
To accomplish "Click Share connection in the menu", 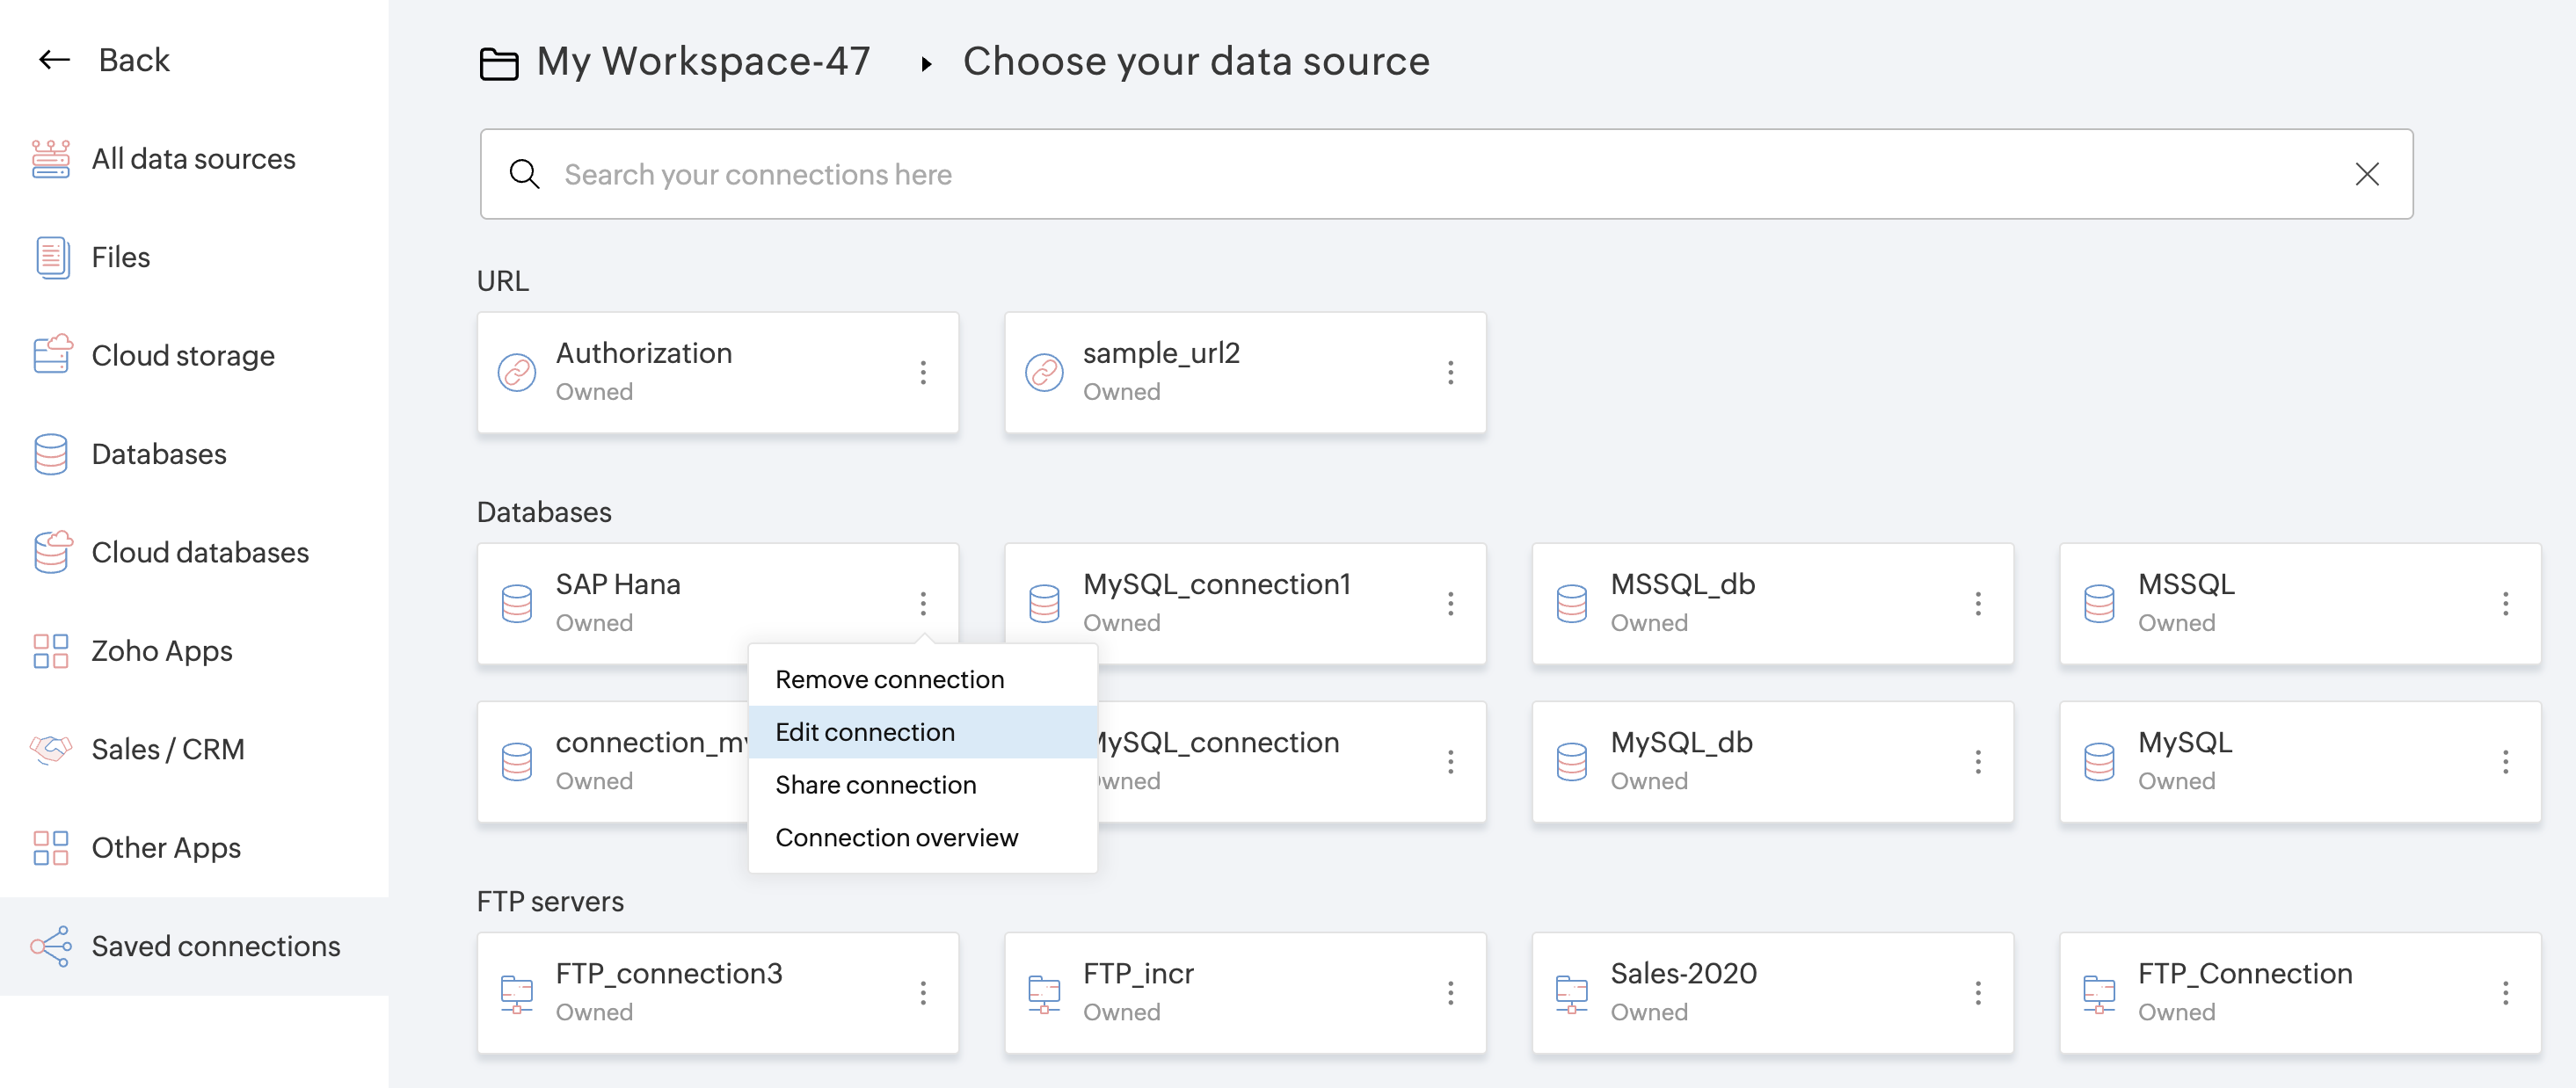I will tap(875, 785).
